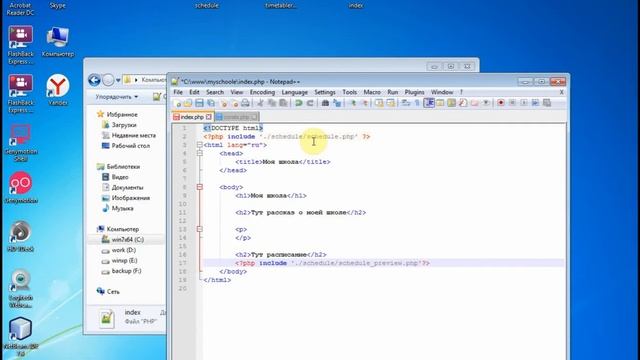Select the top FlashBack Express desktop icon
Viewport: 640px width, 360px height.
[x=20, y=45]
